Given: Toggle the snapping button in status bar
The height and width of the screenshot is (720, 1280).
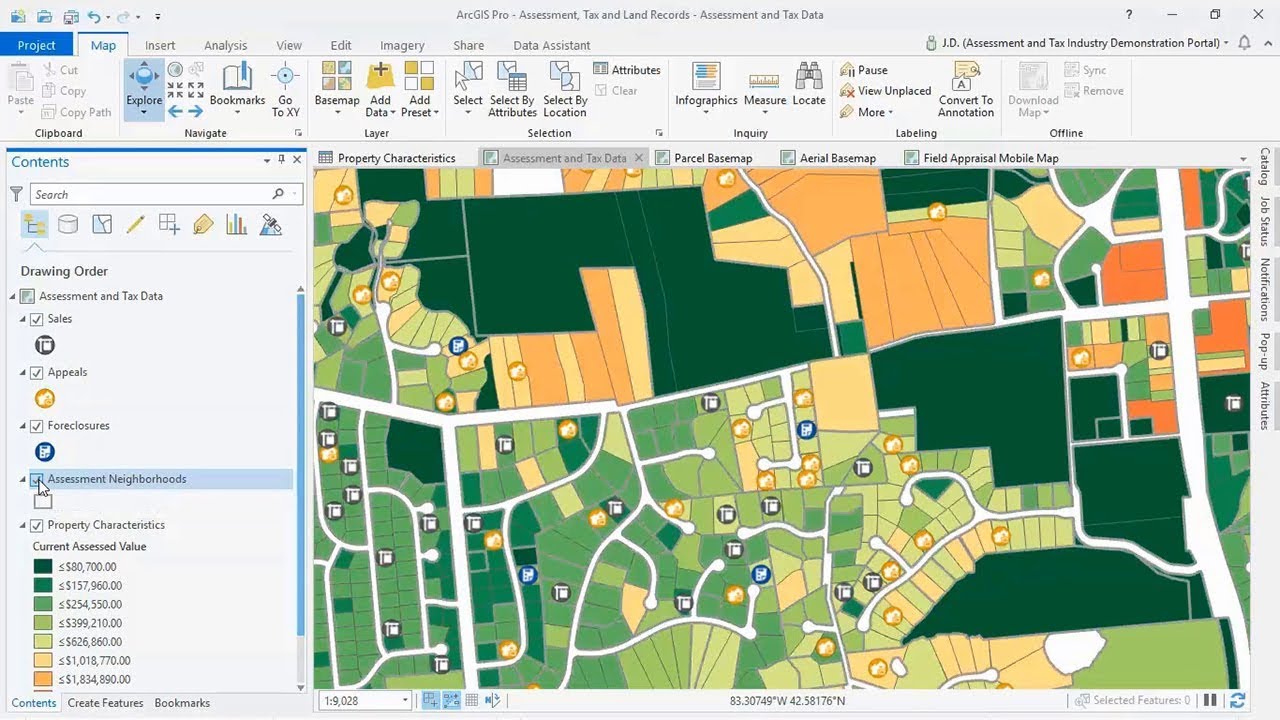Looking at the screenshot, I should (430, 701).
